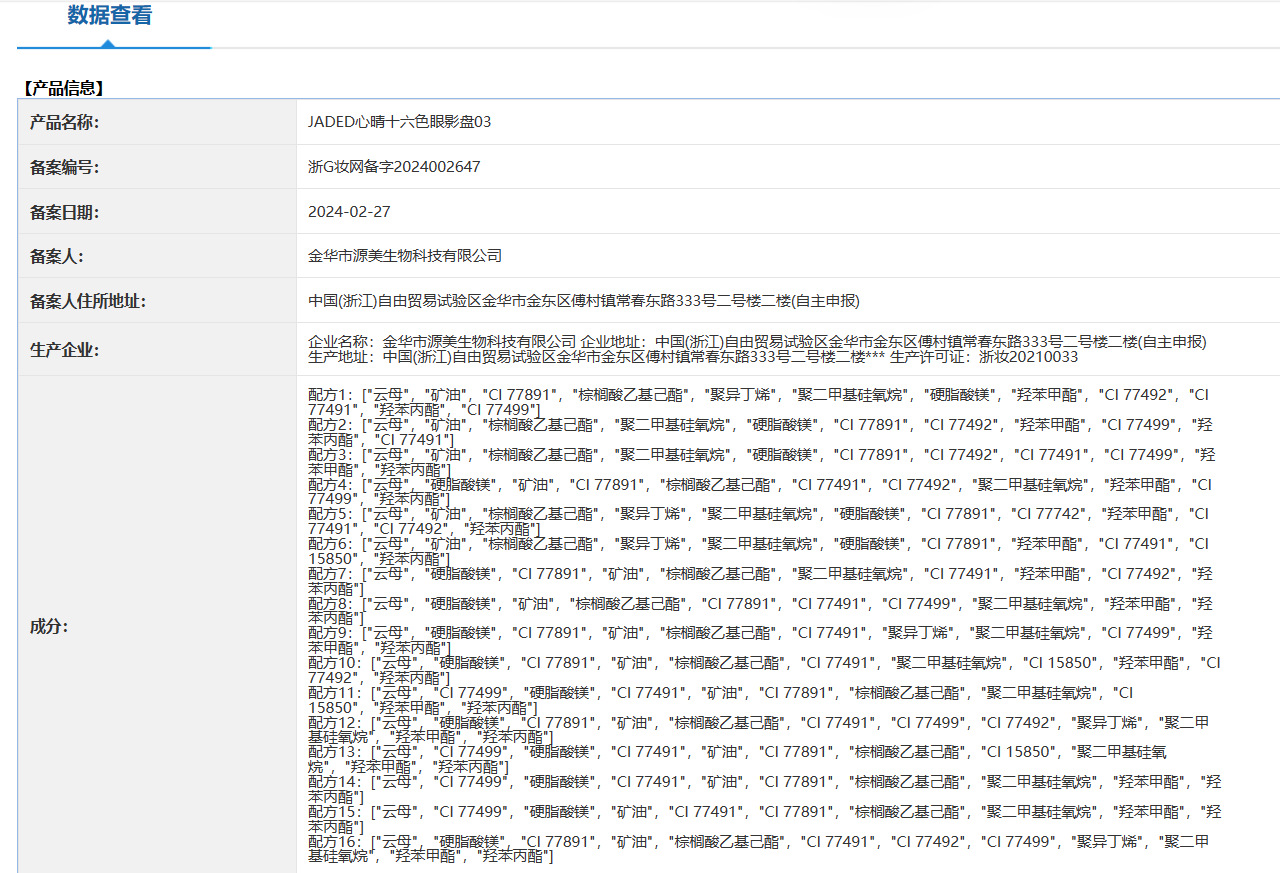Click the 配方2 ingredient list
Image resolution: width=1280 pixels, height=873 pixels.
[761, 432]
